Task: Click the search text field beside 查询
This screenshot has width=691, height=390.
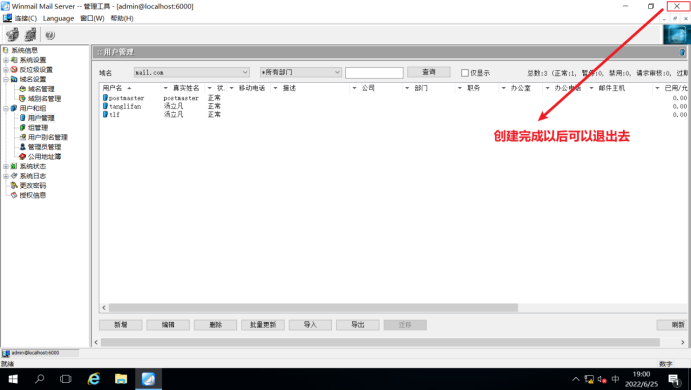Action: click(374, 73)
